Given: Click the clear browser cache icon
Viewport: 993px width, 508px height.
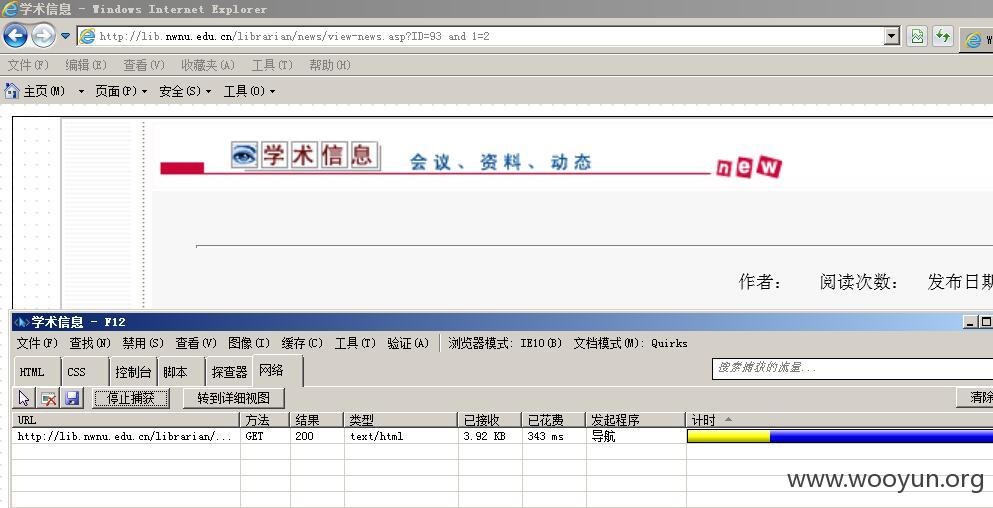Looking at the screenshot, I should pyautogui.click(x=48, y=398).
